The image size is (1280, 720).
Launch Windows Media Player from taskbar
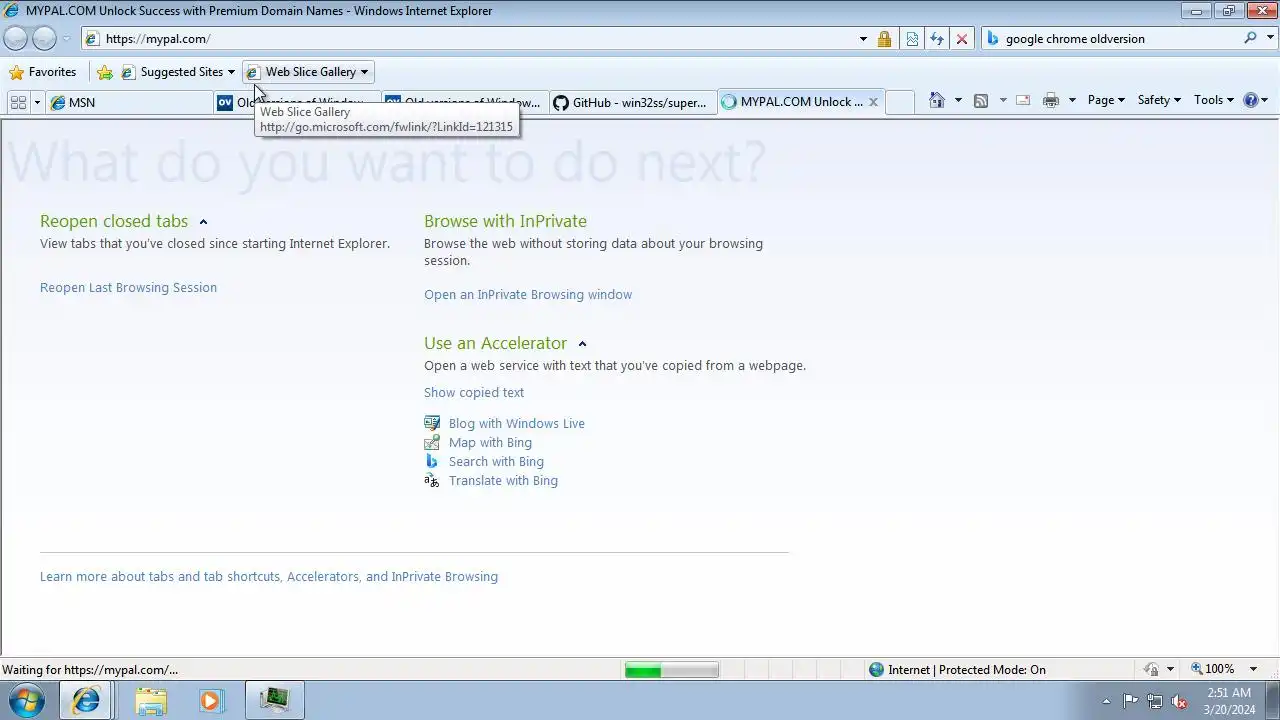[211, 701]
